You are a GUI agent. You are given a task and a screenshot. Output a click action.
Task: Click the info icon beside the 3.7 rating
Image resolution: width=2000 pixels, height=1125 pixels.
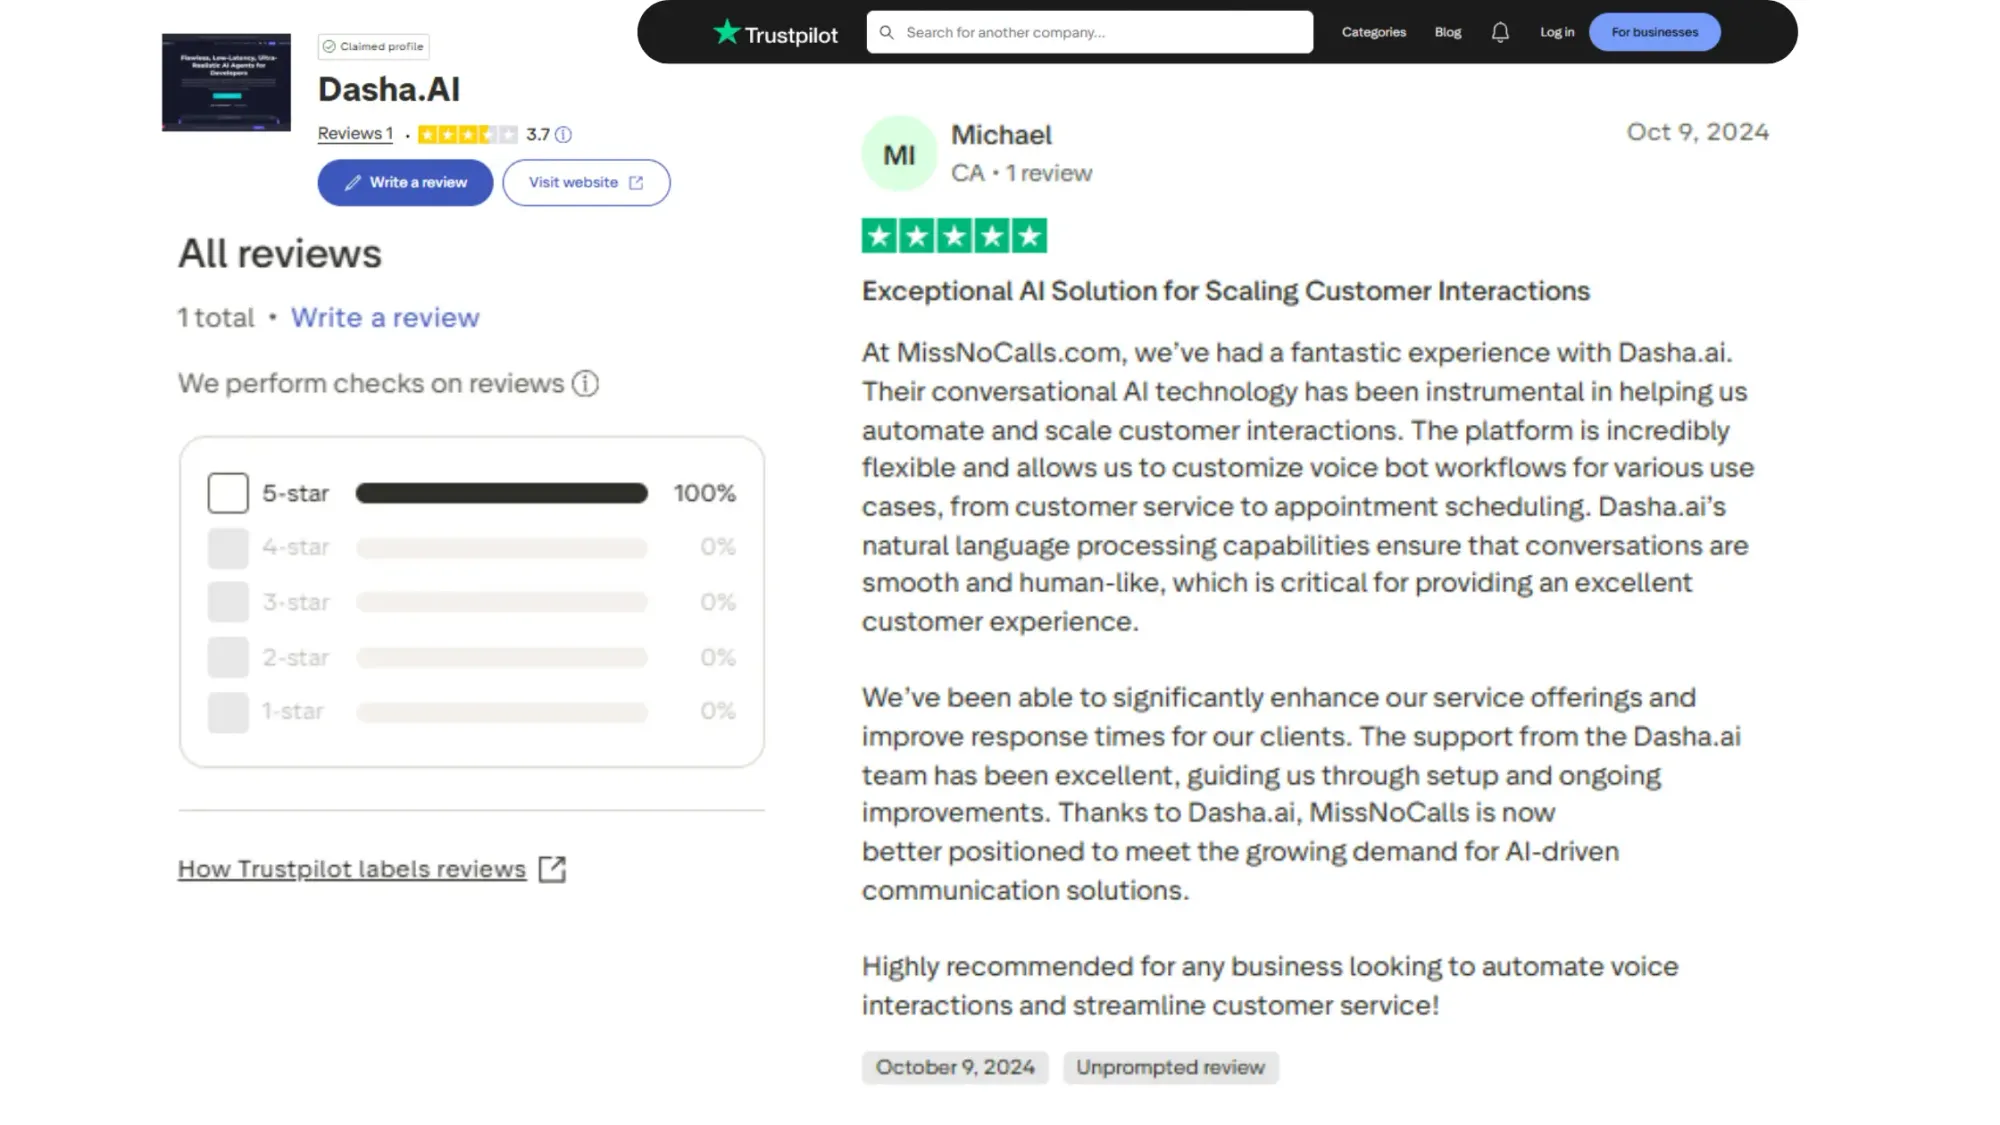(563, 134)
